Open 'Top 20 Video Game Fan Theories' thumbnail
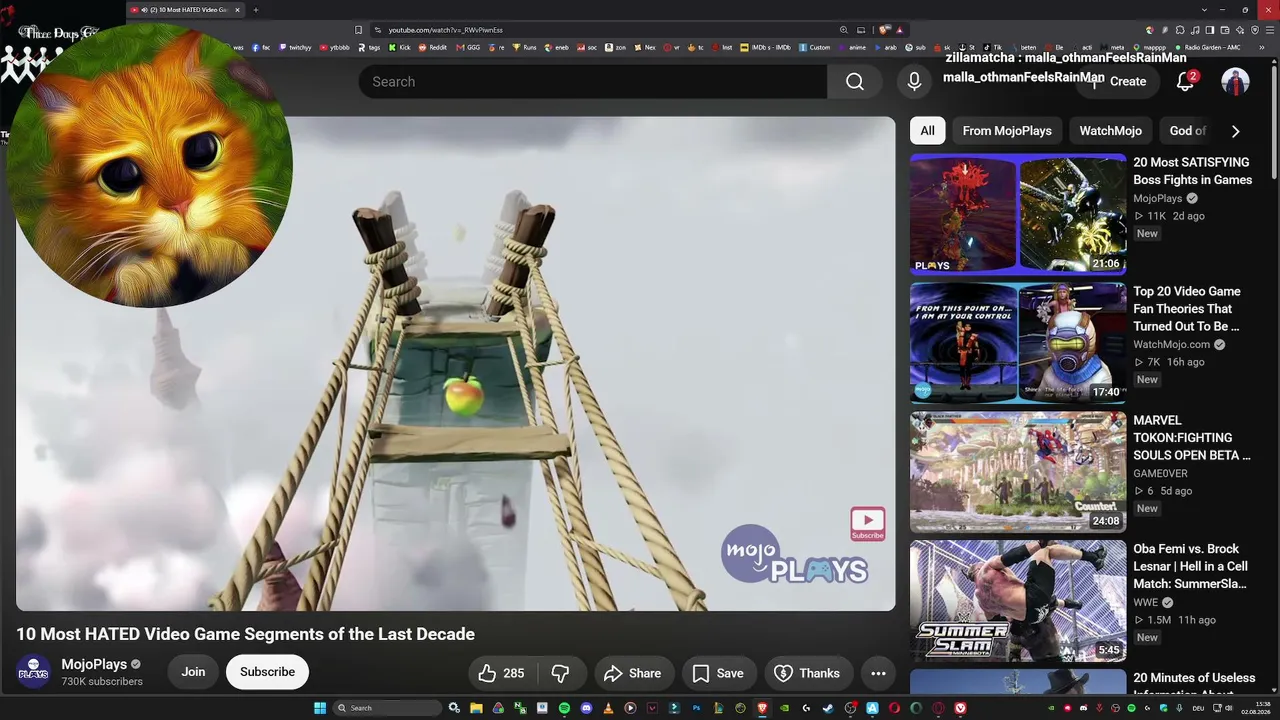The width and height of the screenshot is (1280, 720). (1018, 343)
